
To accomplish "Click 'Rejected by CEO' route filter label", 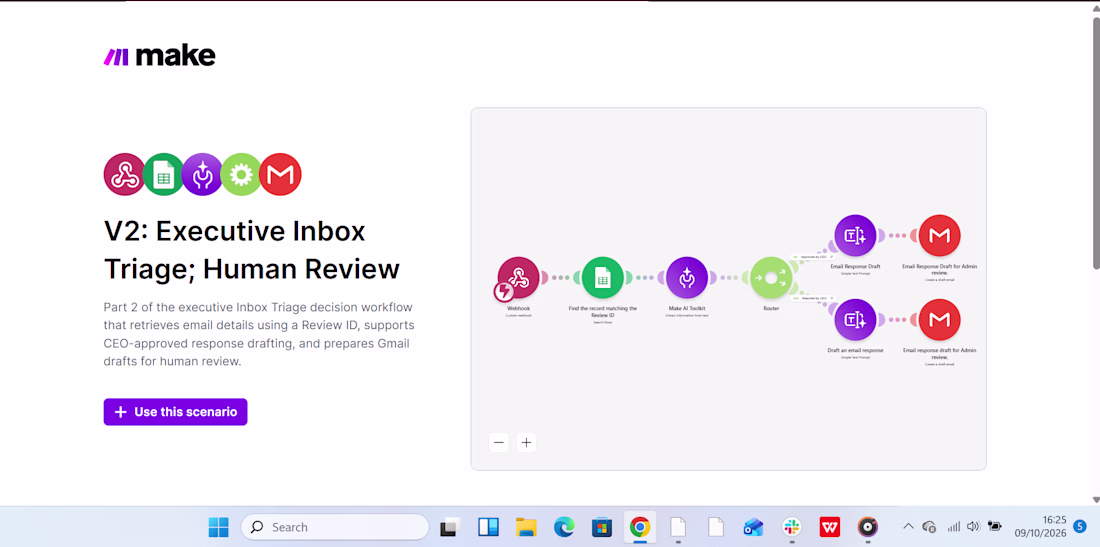I will [814, 298].
